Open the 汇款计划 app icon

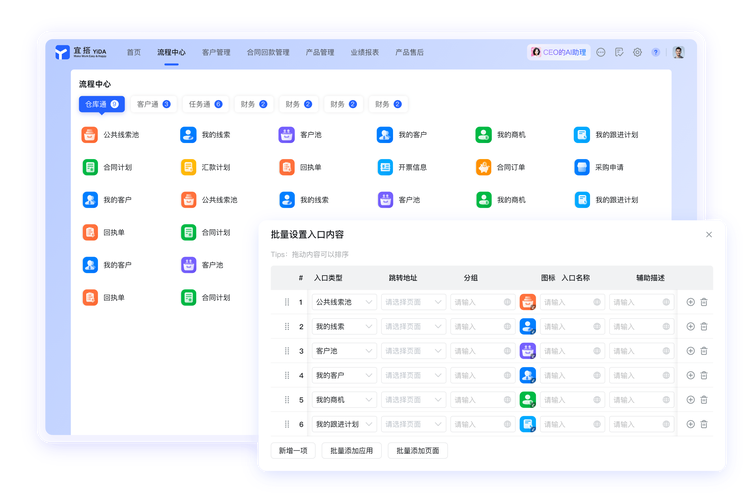[x=188, y=167]
